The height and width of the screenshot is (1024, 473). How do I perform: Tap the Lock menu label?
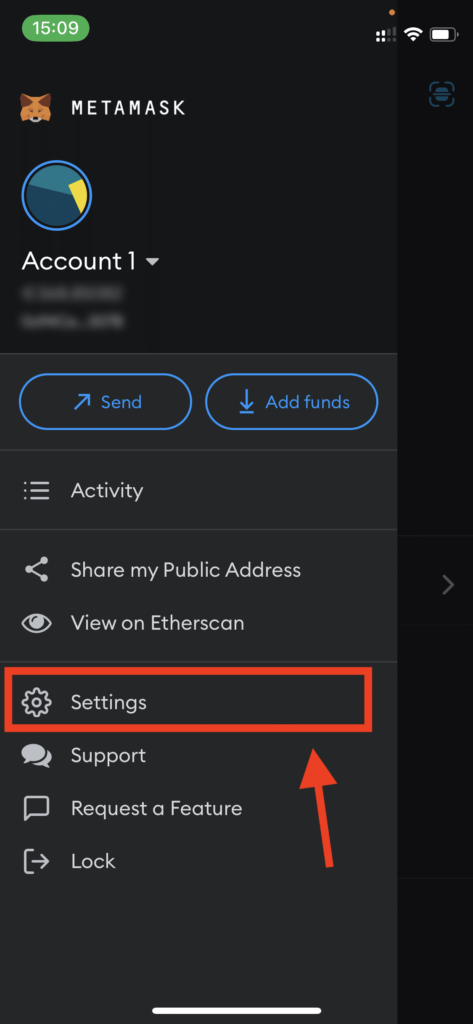tap(93, 861)
